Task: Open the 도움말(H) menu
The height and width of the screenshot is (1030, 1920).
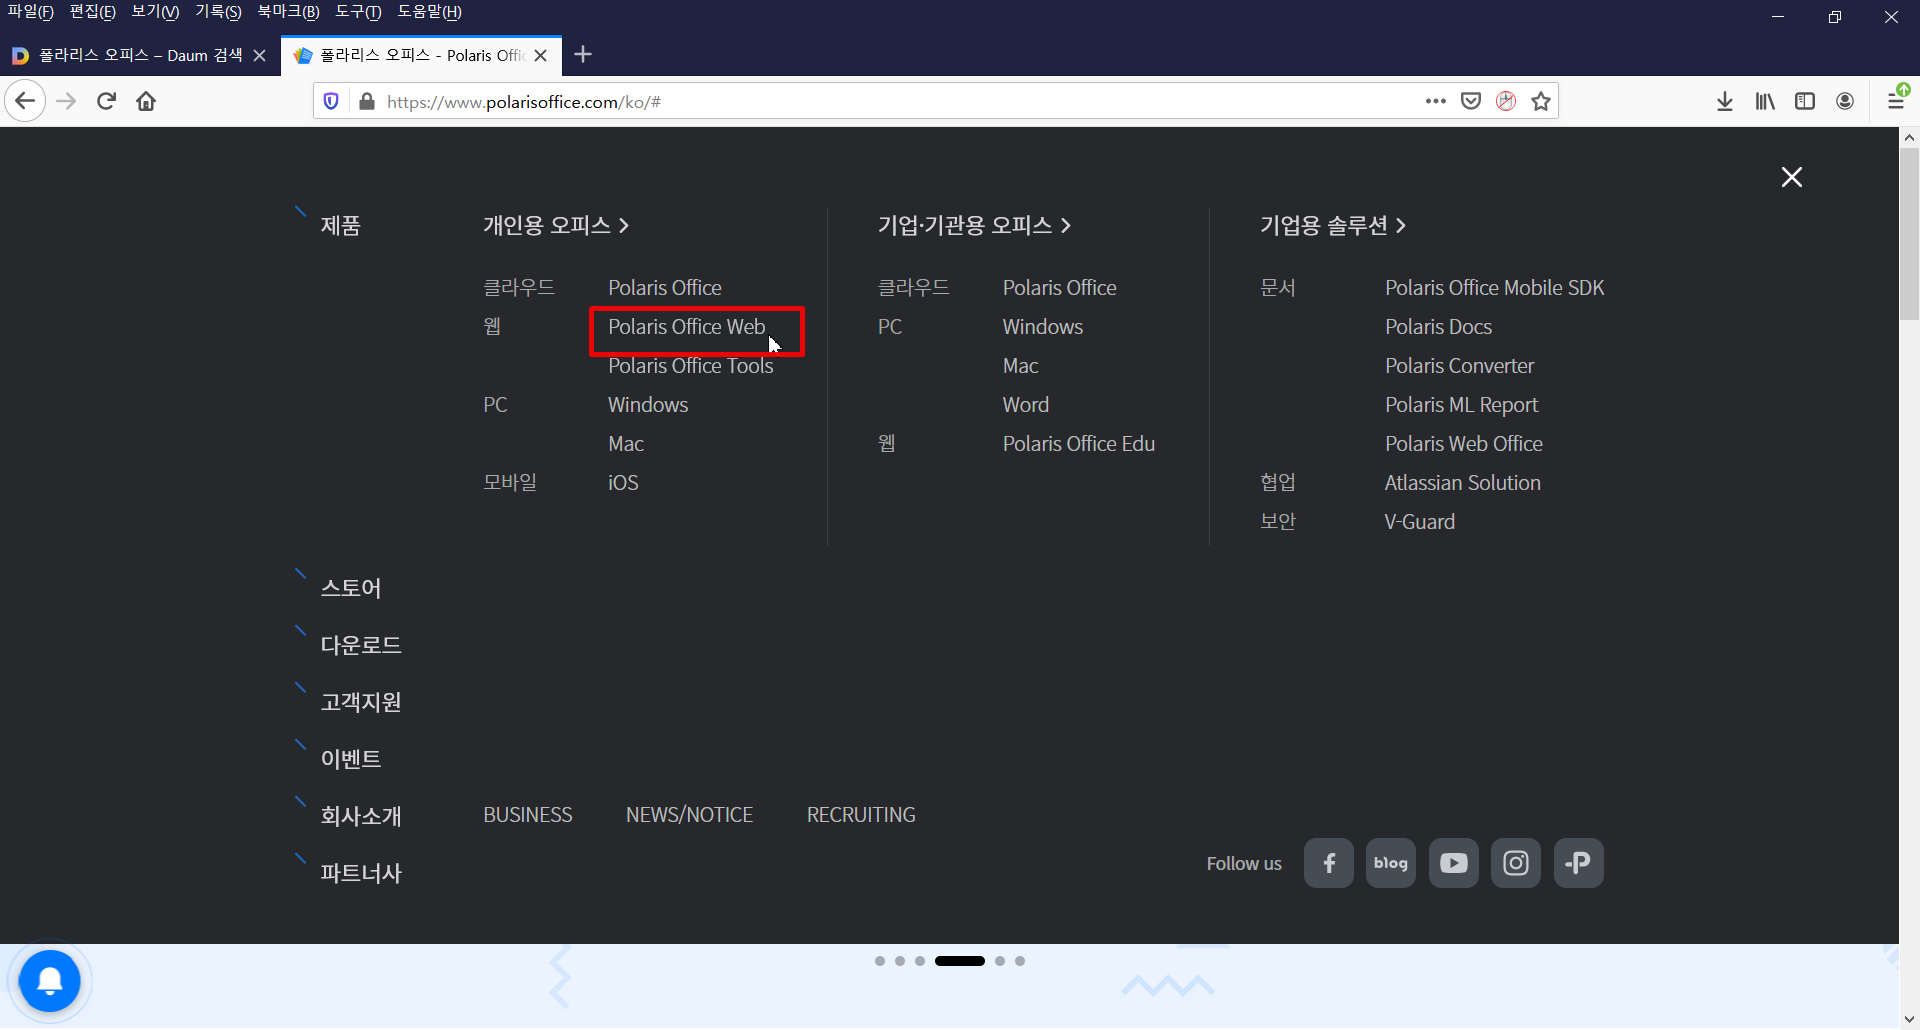Action: click(429, 12)
